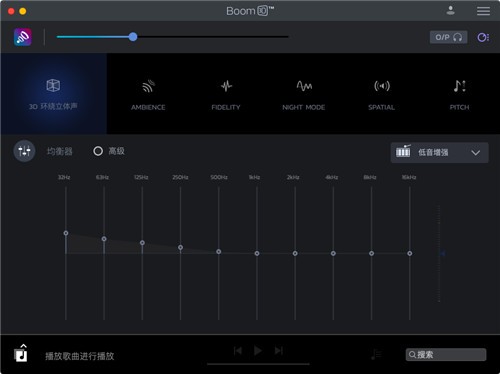The height and width of the screenshot is (374, 500).
Task: Click the play button
Action: coord(258,351)
